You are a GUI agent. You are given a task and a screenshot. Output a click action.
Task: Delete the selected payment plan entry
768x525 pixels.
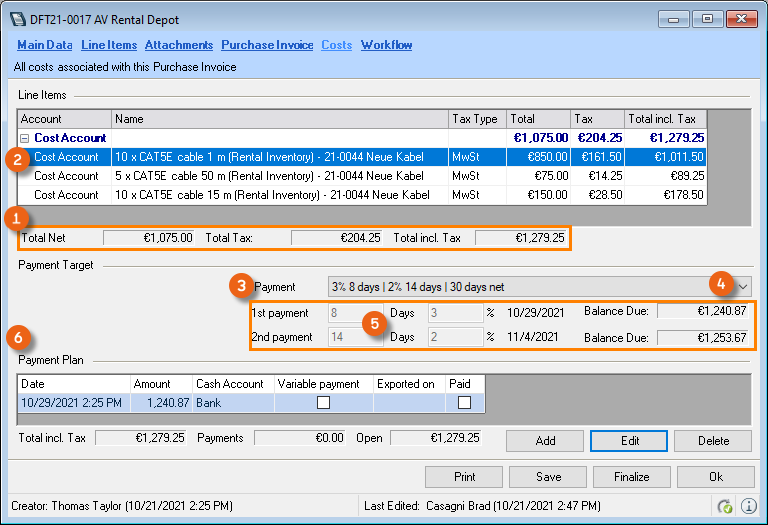pyautogui.click(x=713, y=441)
